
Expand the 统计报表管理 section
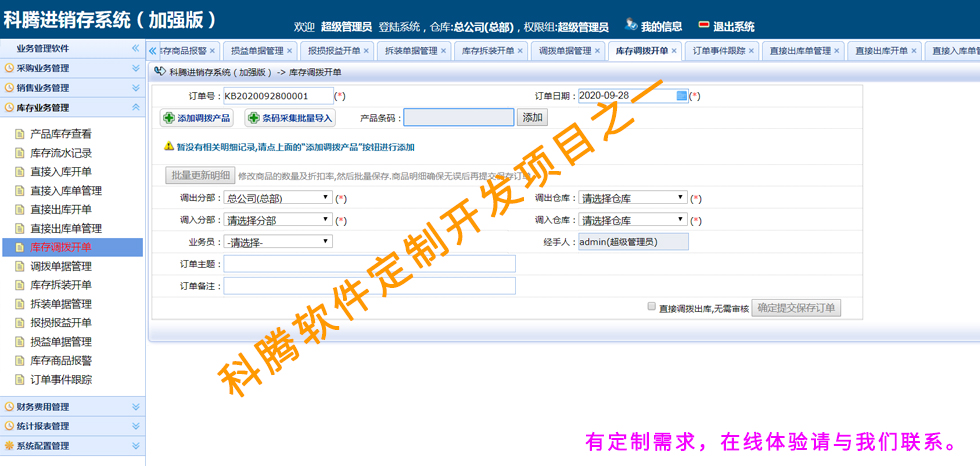click(x=136, y=426)
